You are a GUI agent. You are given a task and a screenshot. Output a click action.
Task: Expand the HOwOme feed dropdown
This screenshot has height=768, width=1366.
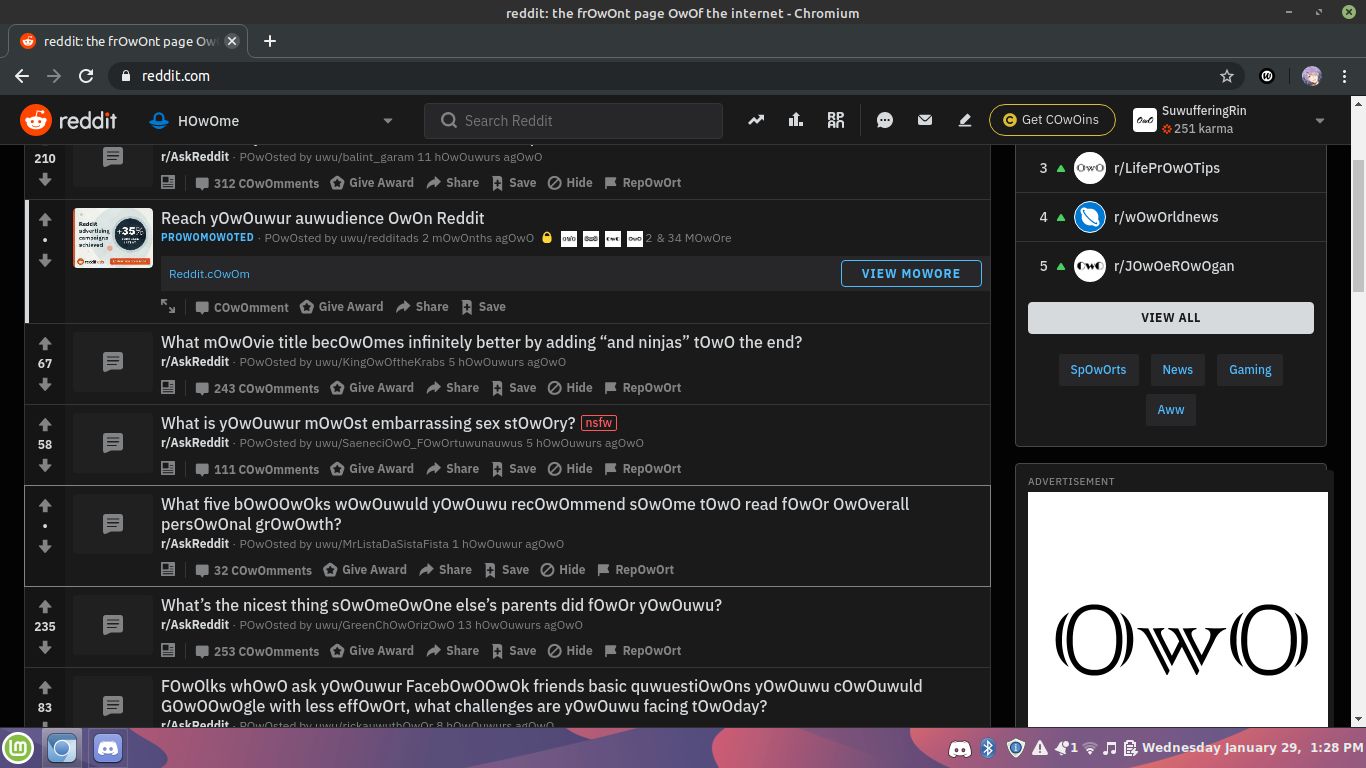pyautogui.click(x=388, y=119)
